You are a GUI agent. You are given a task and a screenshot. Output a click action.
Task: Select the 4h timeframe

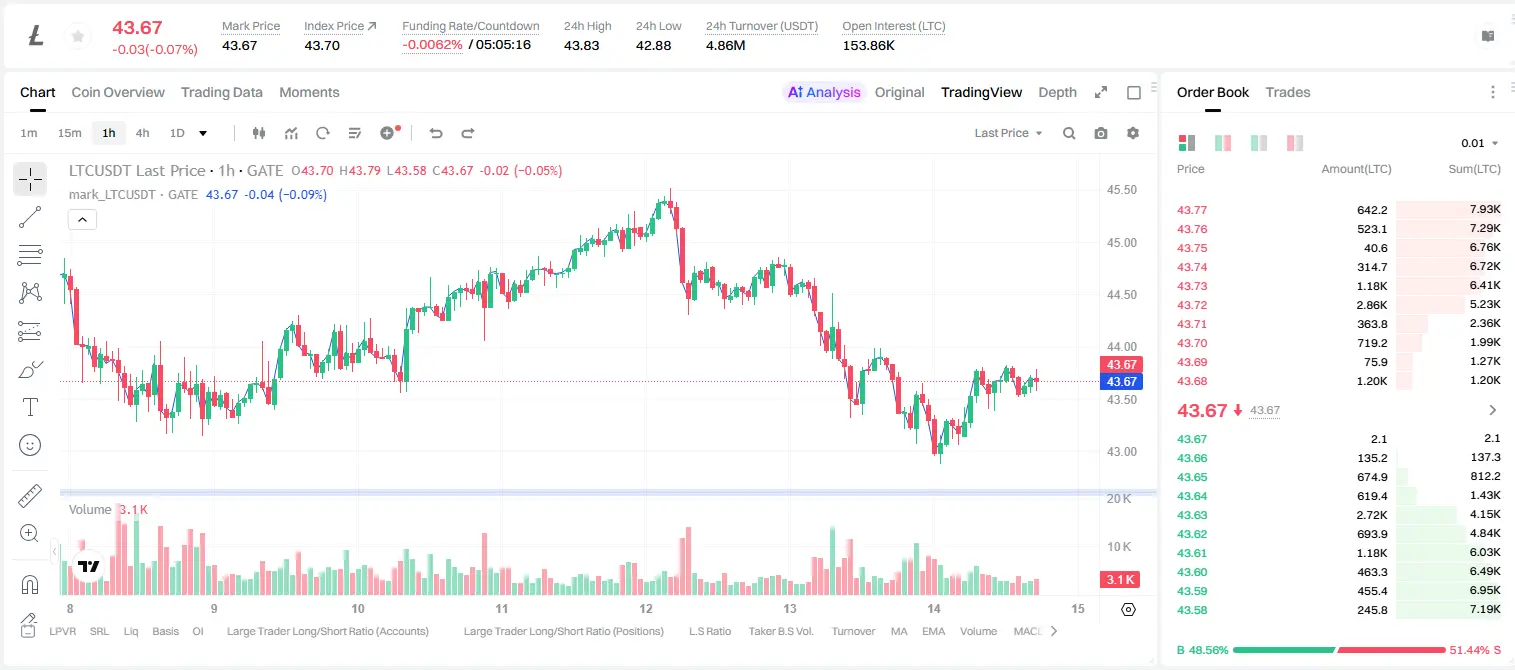[x=142, y=133]
